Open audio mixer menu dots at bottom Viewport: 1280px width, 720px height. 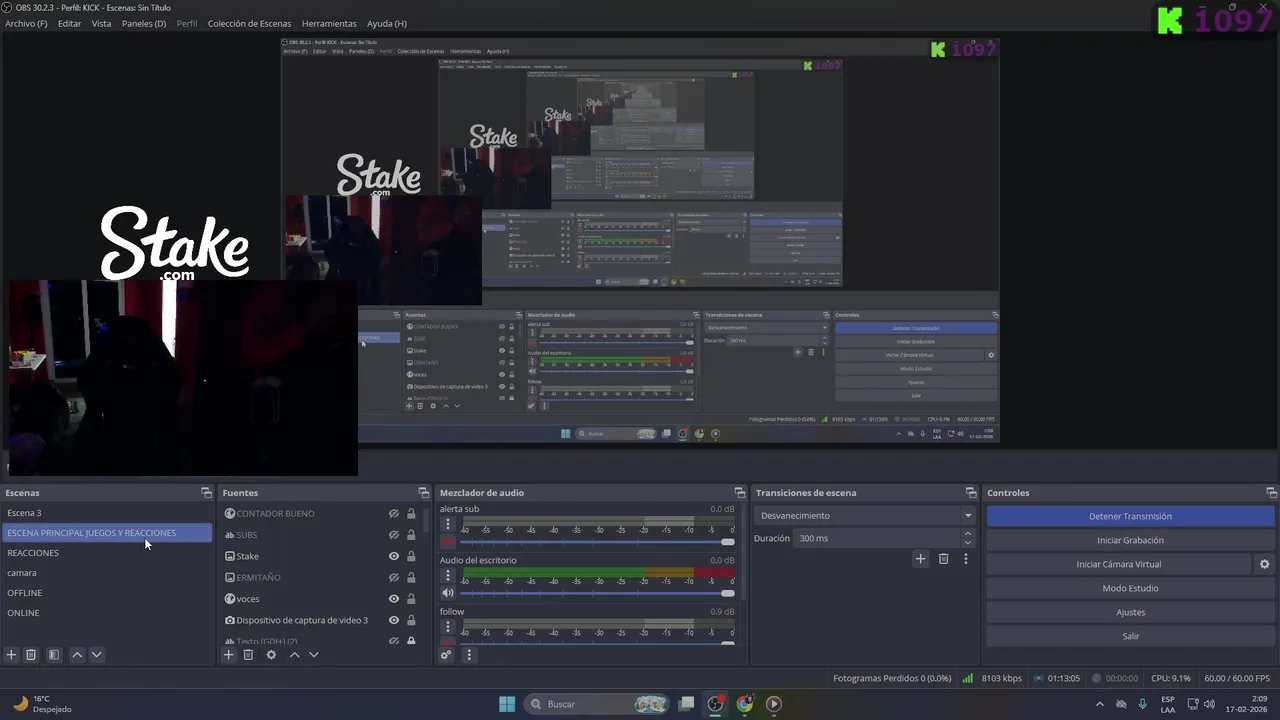tap(468, 655)
